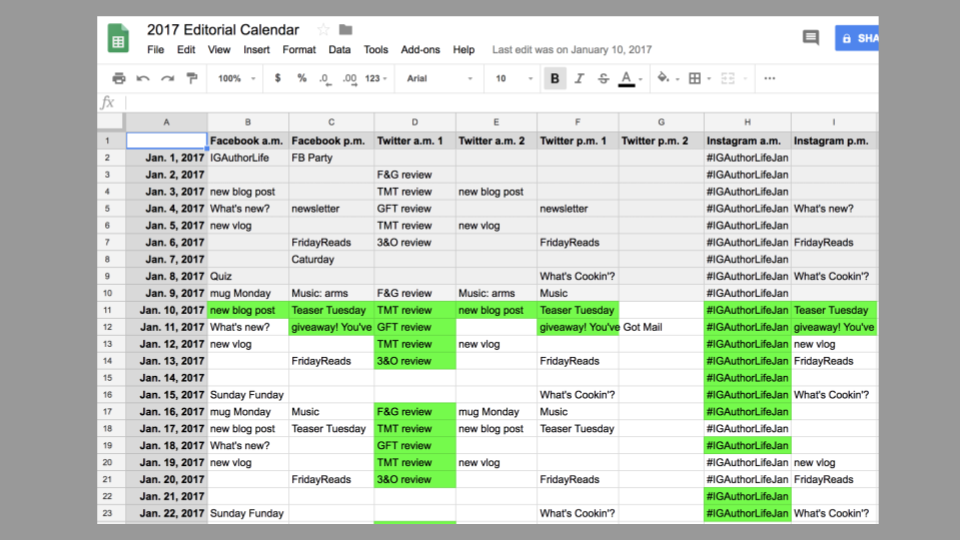The height and width of the screenshot is (540, 960).
Task: Open the Edit menu
Action: pos(186,50)
